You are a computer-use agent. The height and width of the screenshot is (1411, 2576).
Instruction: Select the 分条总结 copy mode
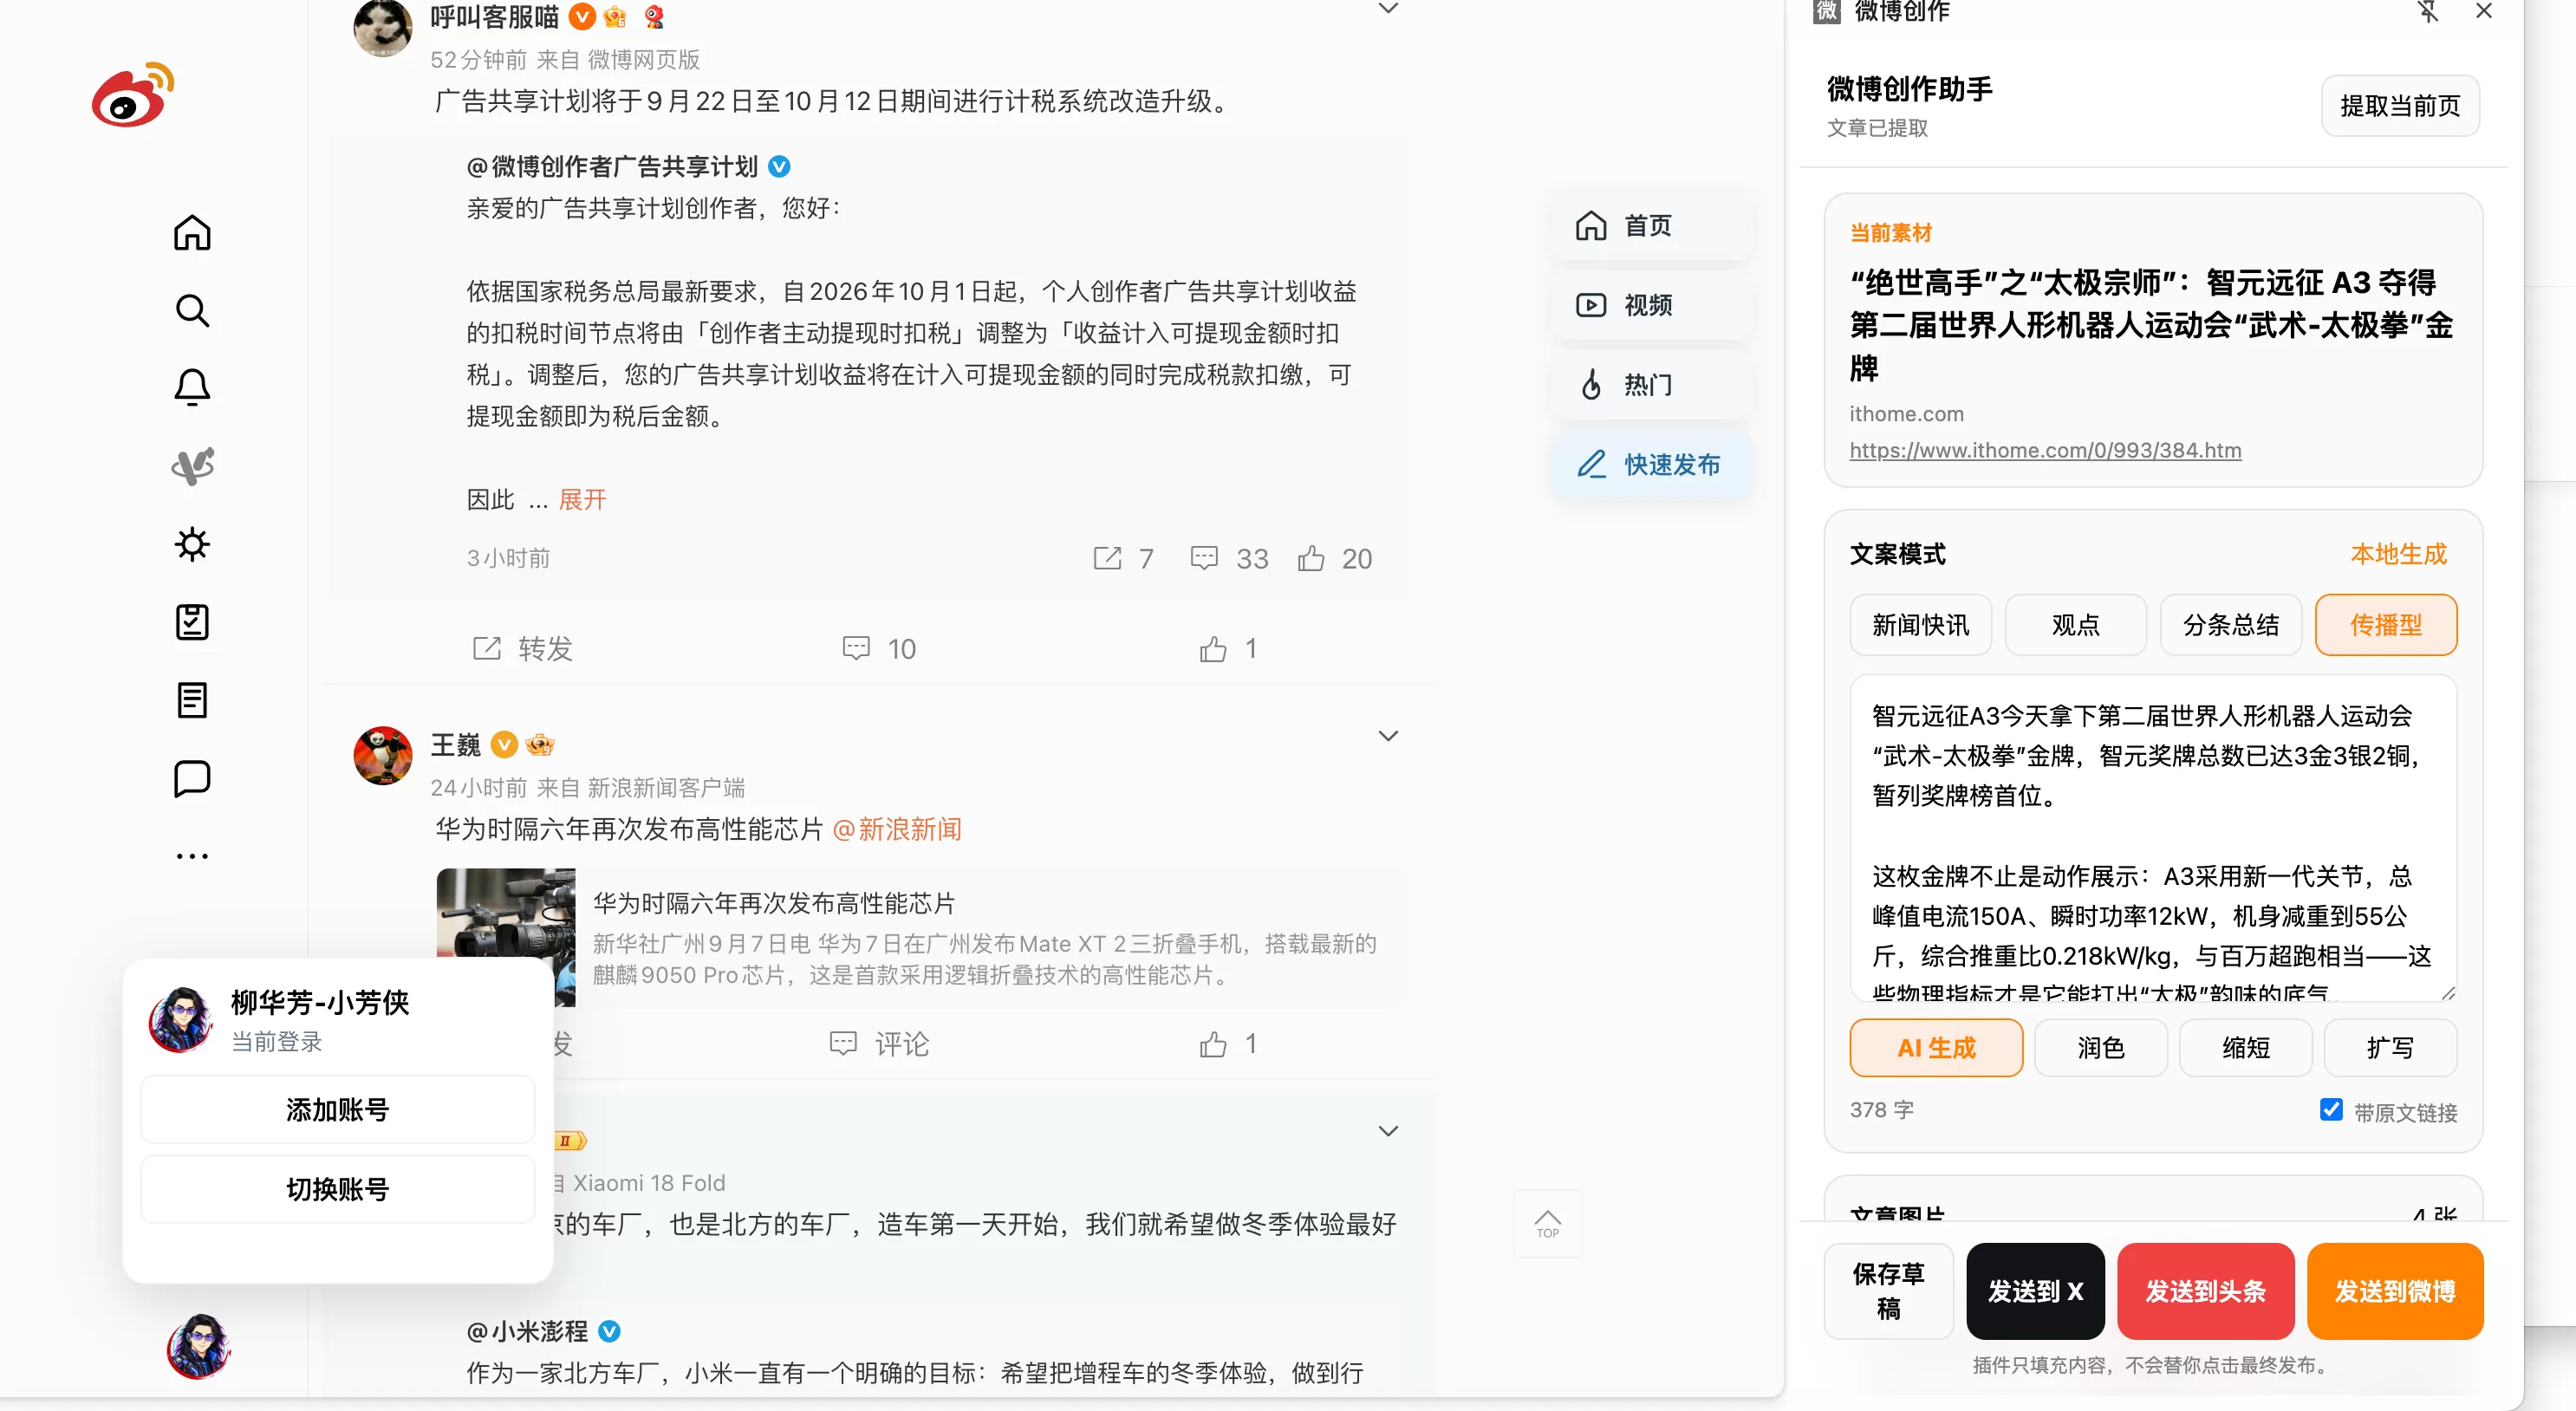point(2231,625)
